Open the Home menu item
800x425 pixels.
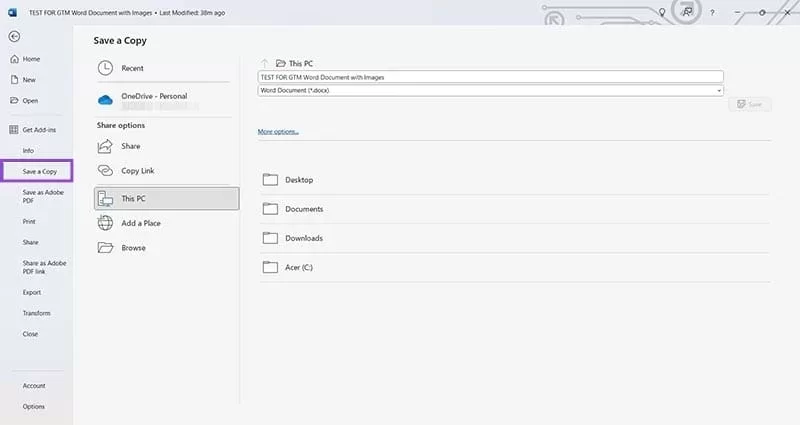pos(31,59)
